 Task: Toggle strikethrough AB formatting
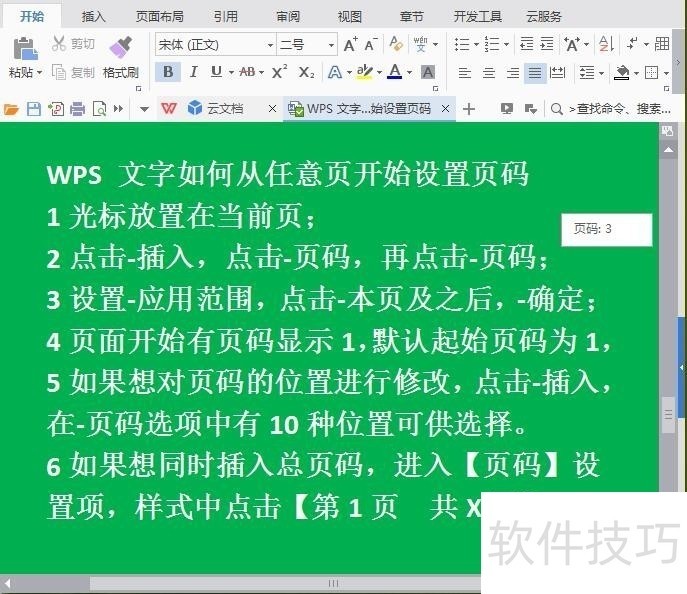[x=248, y=72]
